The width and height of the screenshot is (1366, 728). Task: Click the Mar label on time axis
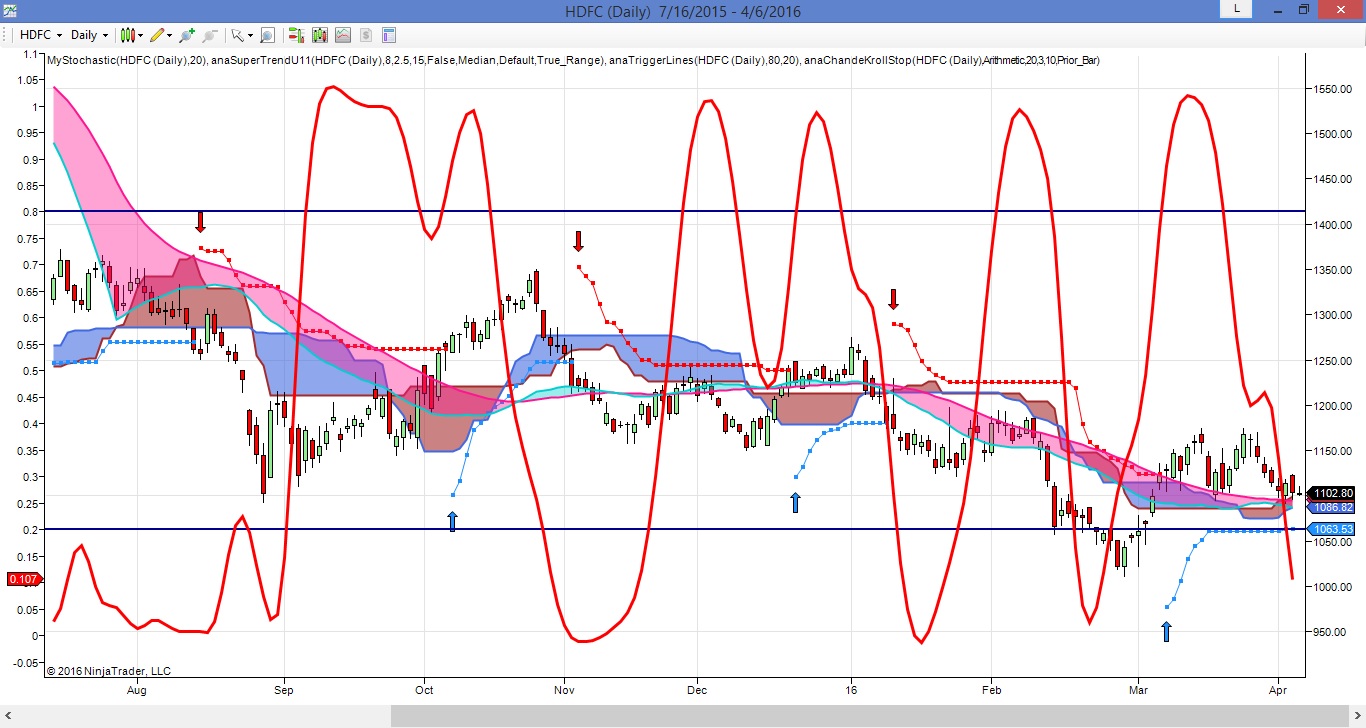click(1138, 690)
